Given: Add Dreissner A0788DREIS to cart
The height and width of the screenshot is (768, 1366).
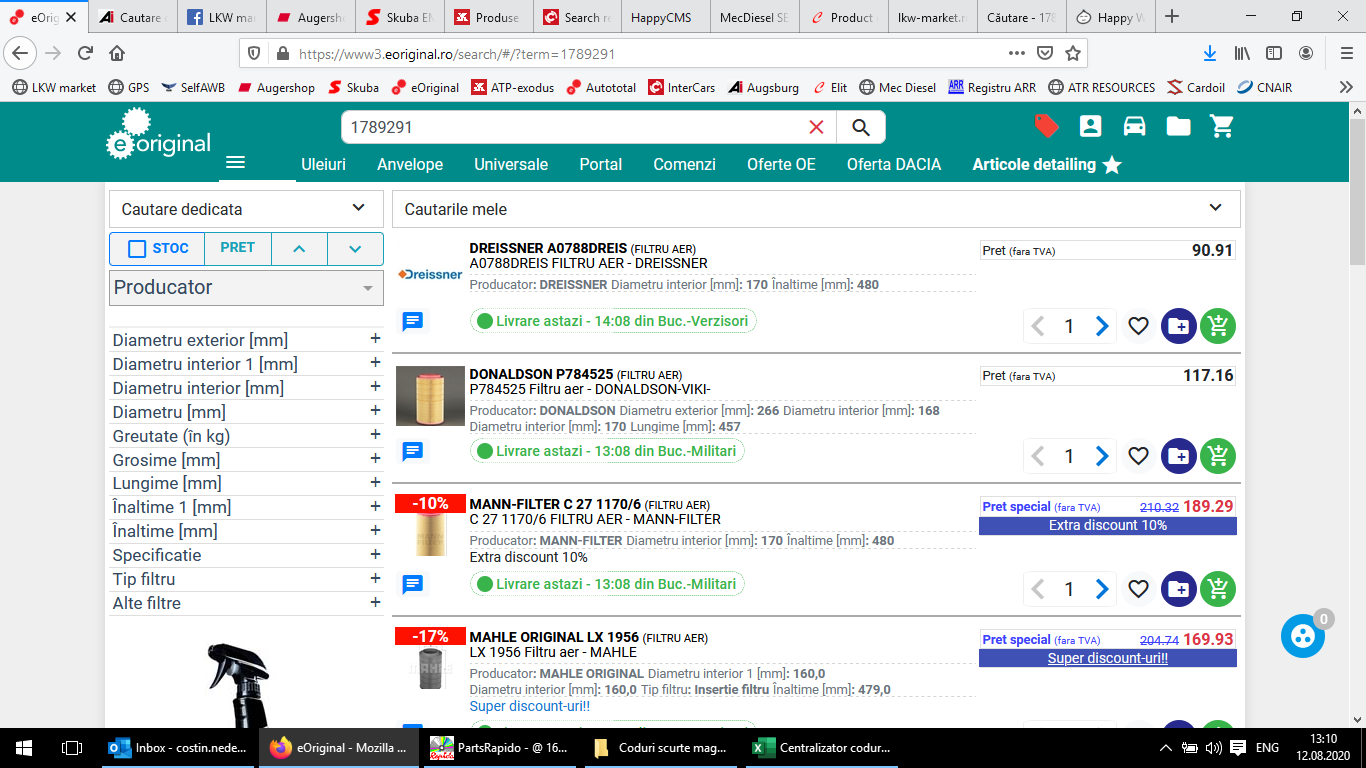Looking at the screenshot, I should 1218,326.
